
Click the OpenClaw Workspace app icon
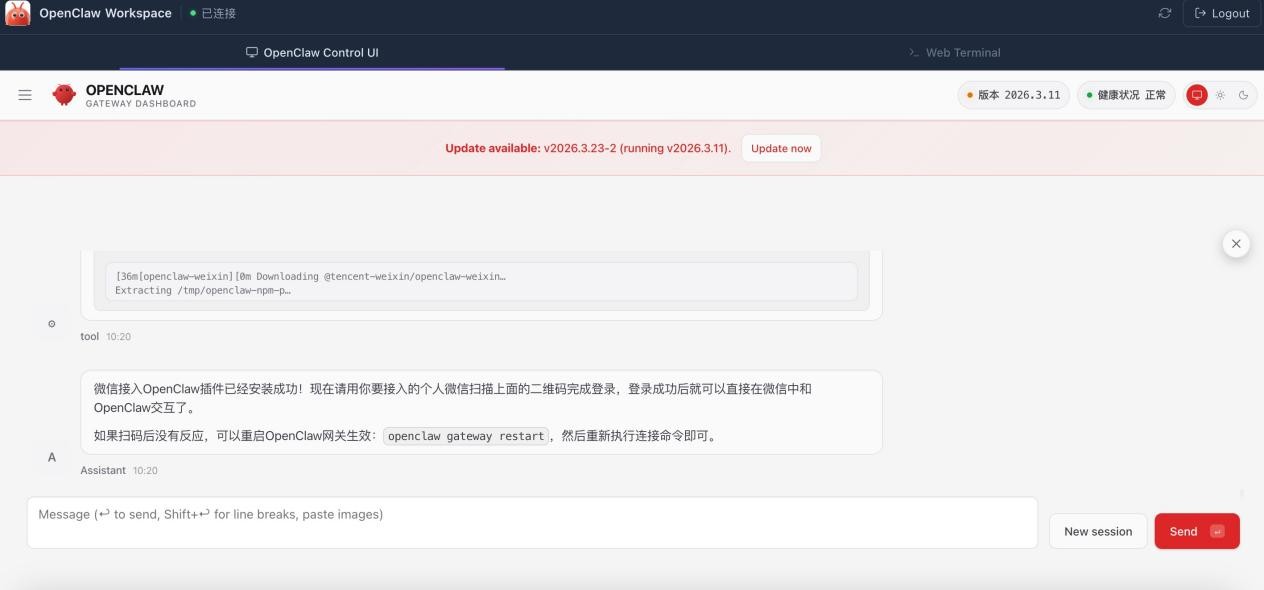tap(17, 13)
